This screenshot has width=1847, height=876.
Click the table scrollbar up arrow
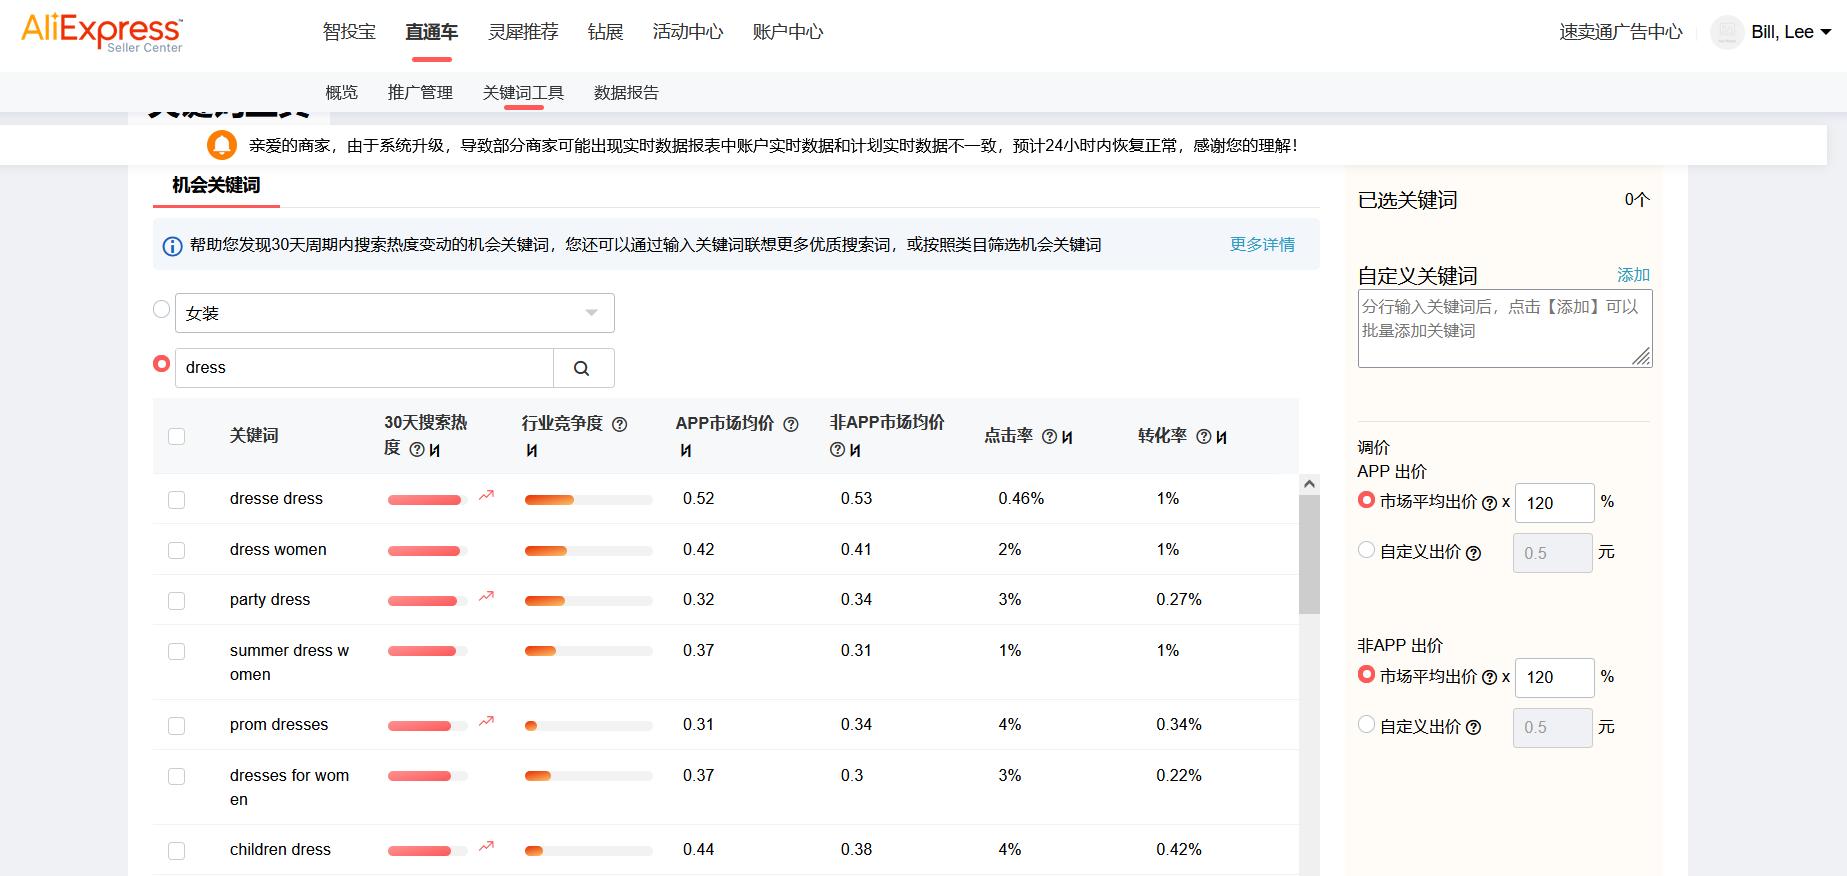coord(1309,484)
